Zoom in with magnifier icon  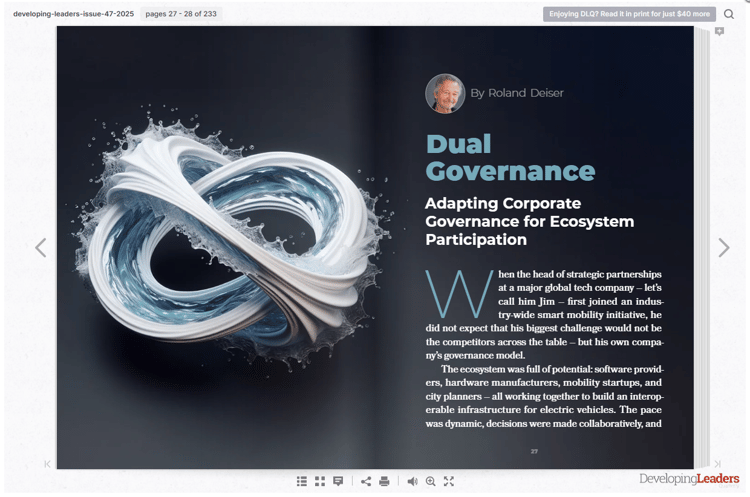point(430,481)
